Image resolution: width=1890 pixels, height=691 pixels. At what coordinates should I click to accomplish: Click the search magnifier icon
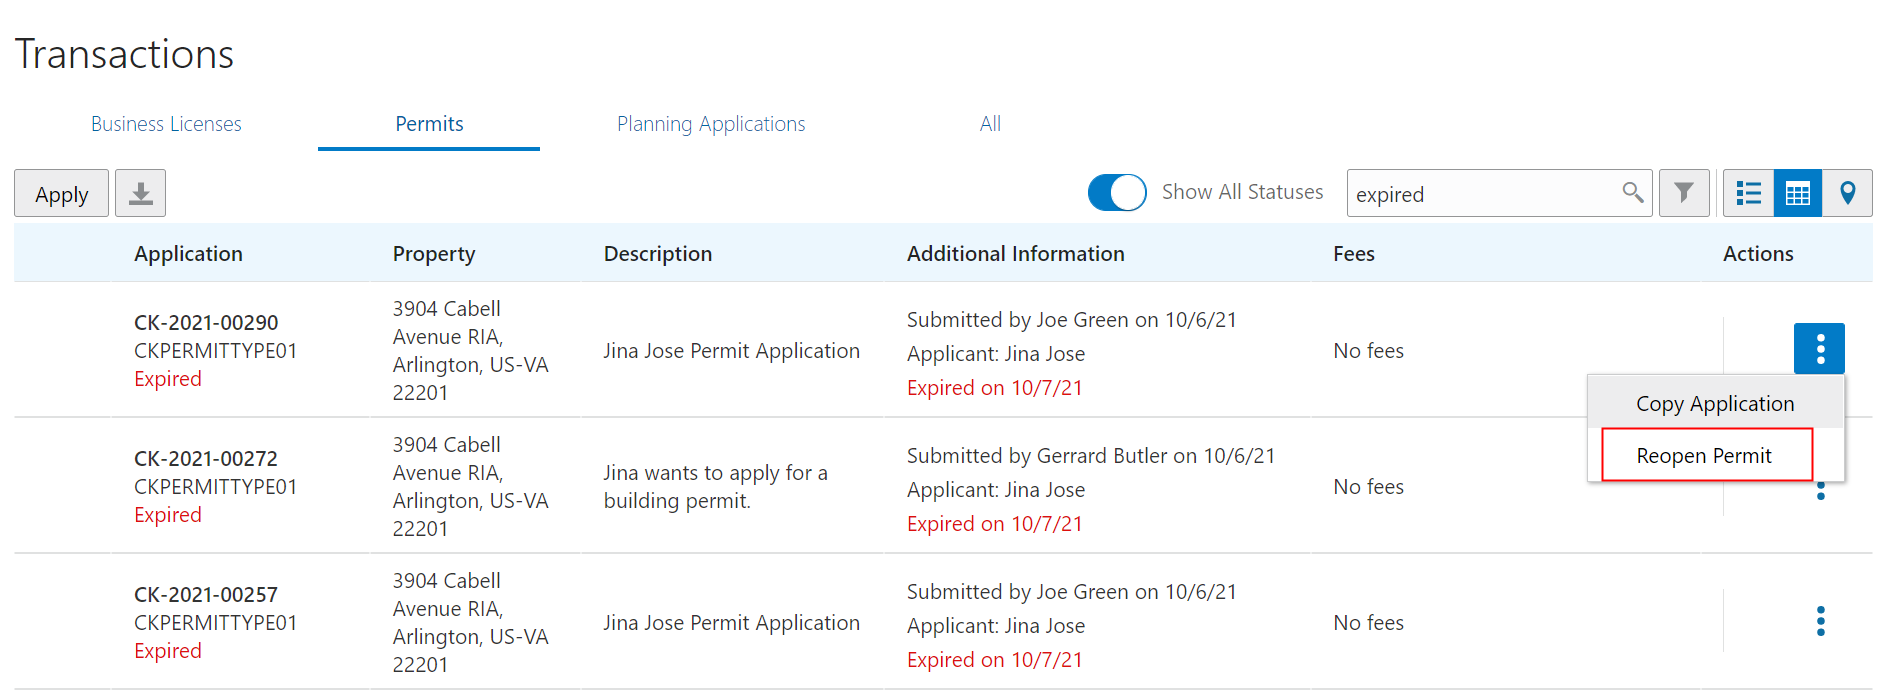[1632, 192]
